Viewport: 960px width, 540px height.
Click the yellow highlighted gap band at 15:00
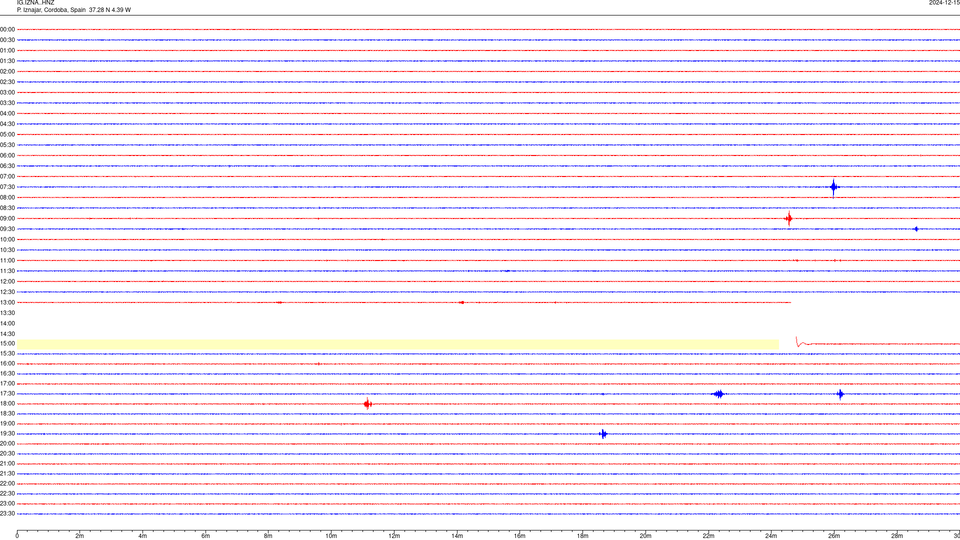point(398,344)
